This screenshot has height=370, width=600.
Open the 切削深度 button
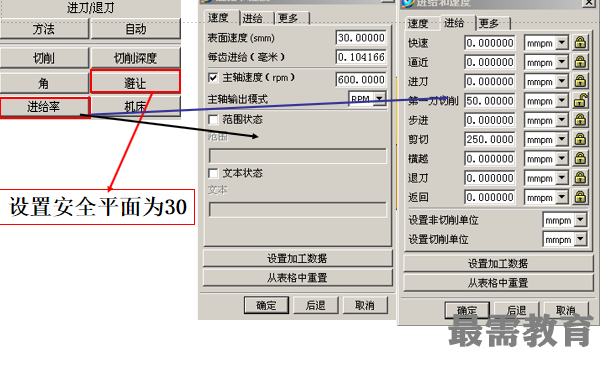click(x=135, y=58)
